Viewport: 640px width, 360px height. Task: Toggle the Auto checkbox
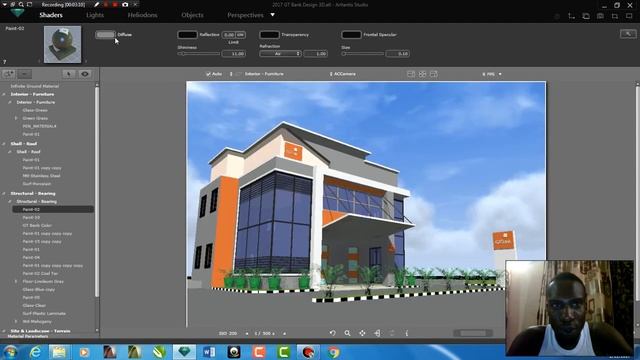(x=208, y=74)
